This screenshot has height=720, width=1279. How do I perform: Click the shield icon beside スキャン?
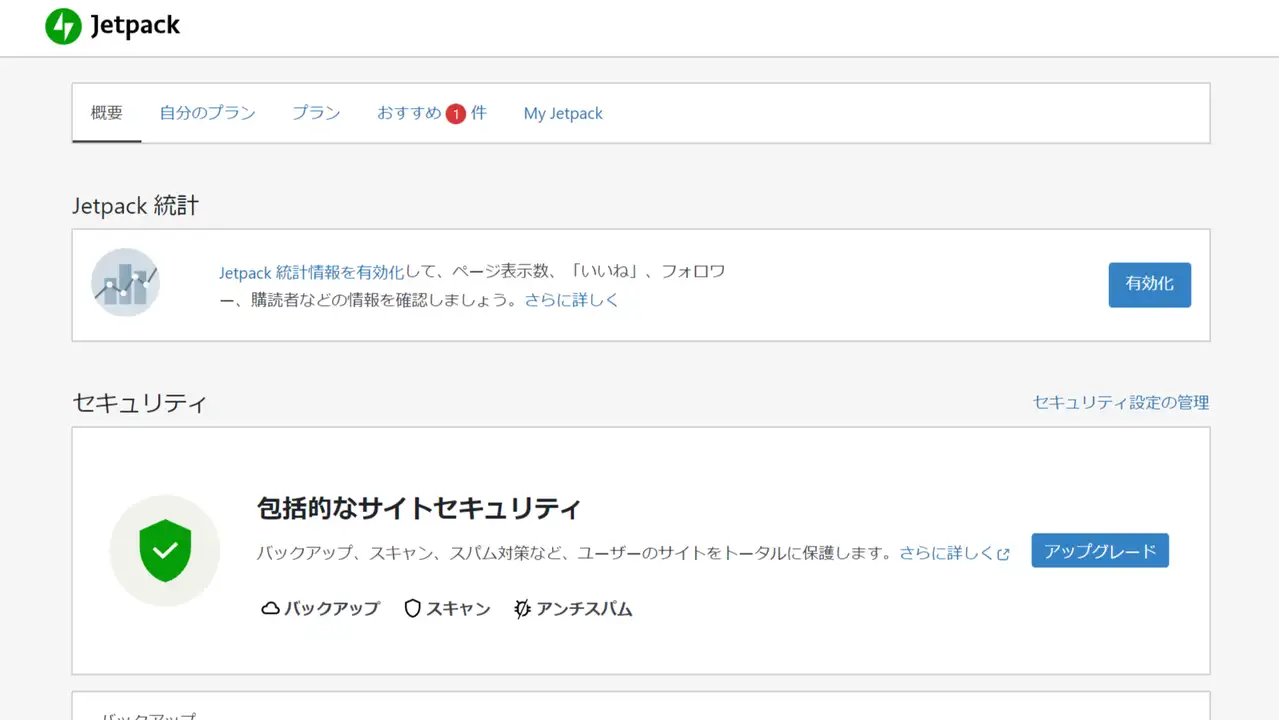pyautogui.click(x=412, y=608)
